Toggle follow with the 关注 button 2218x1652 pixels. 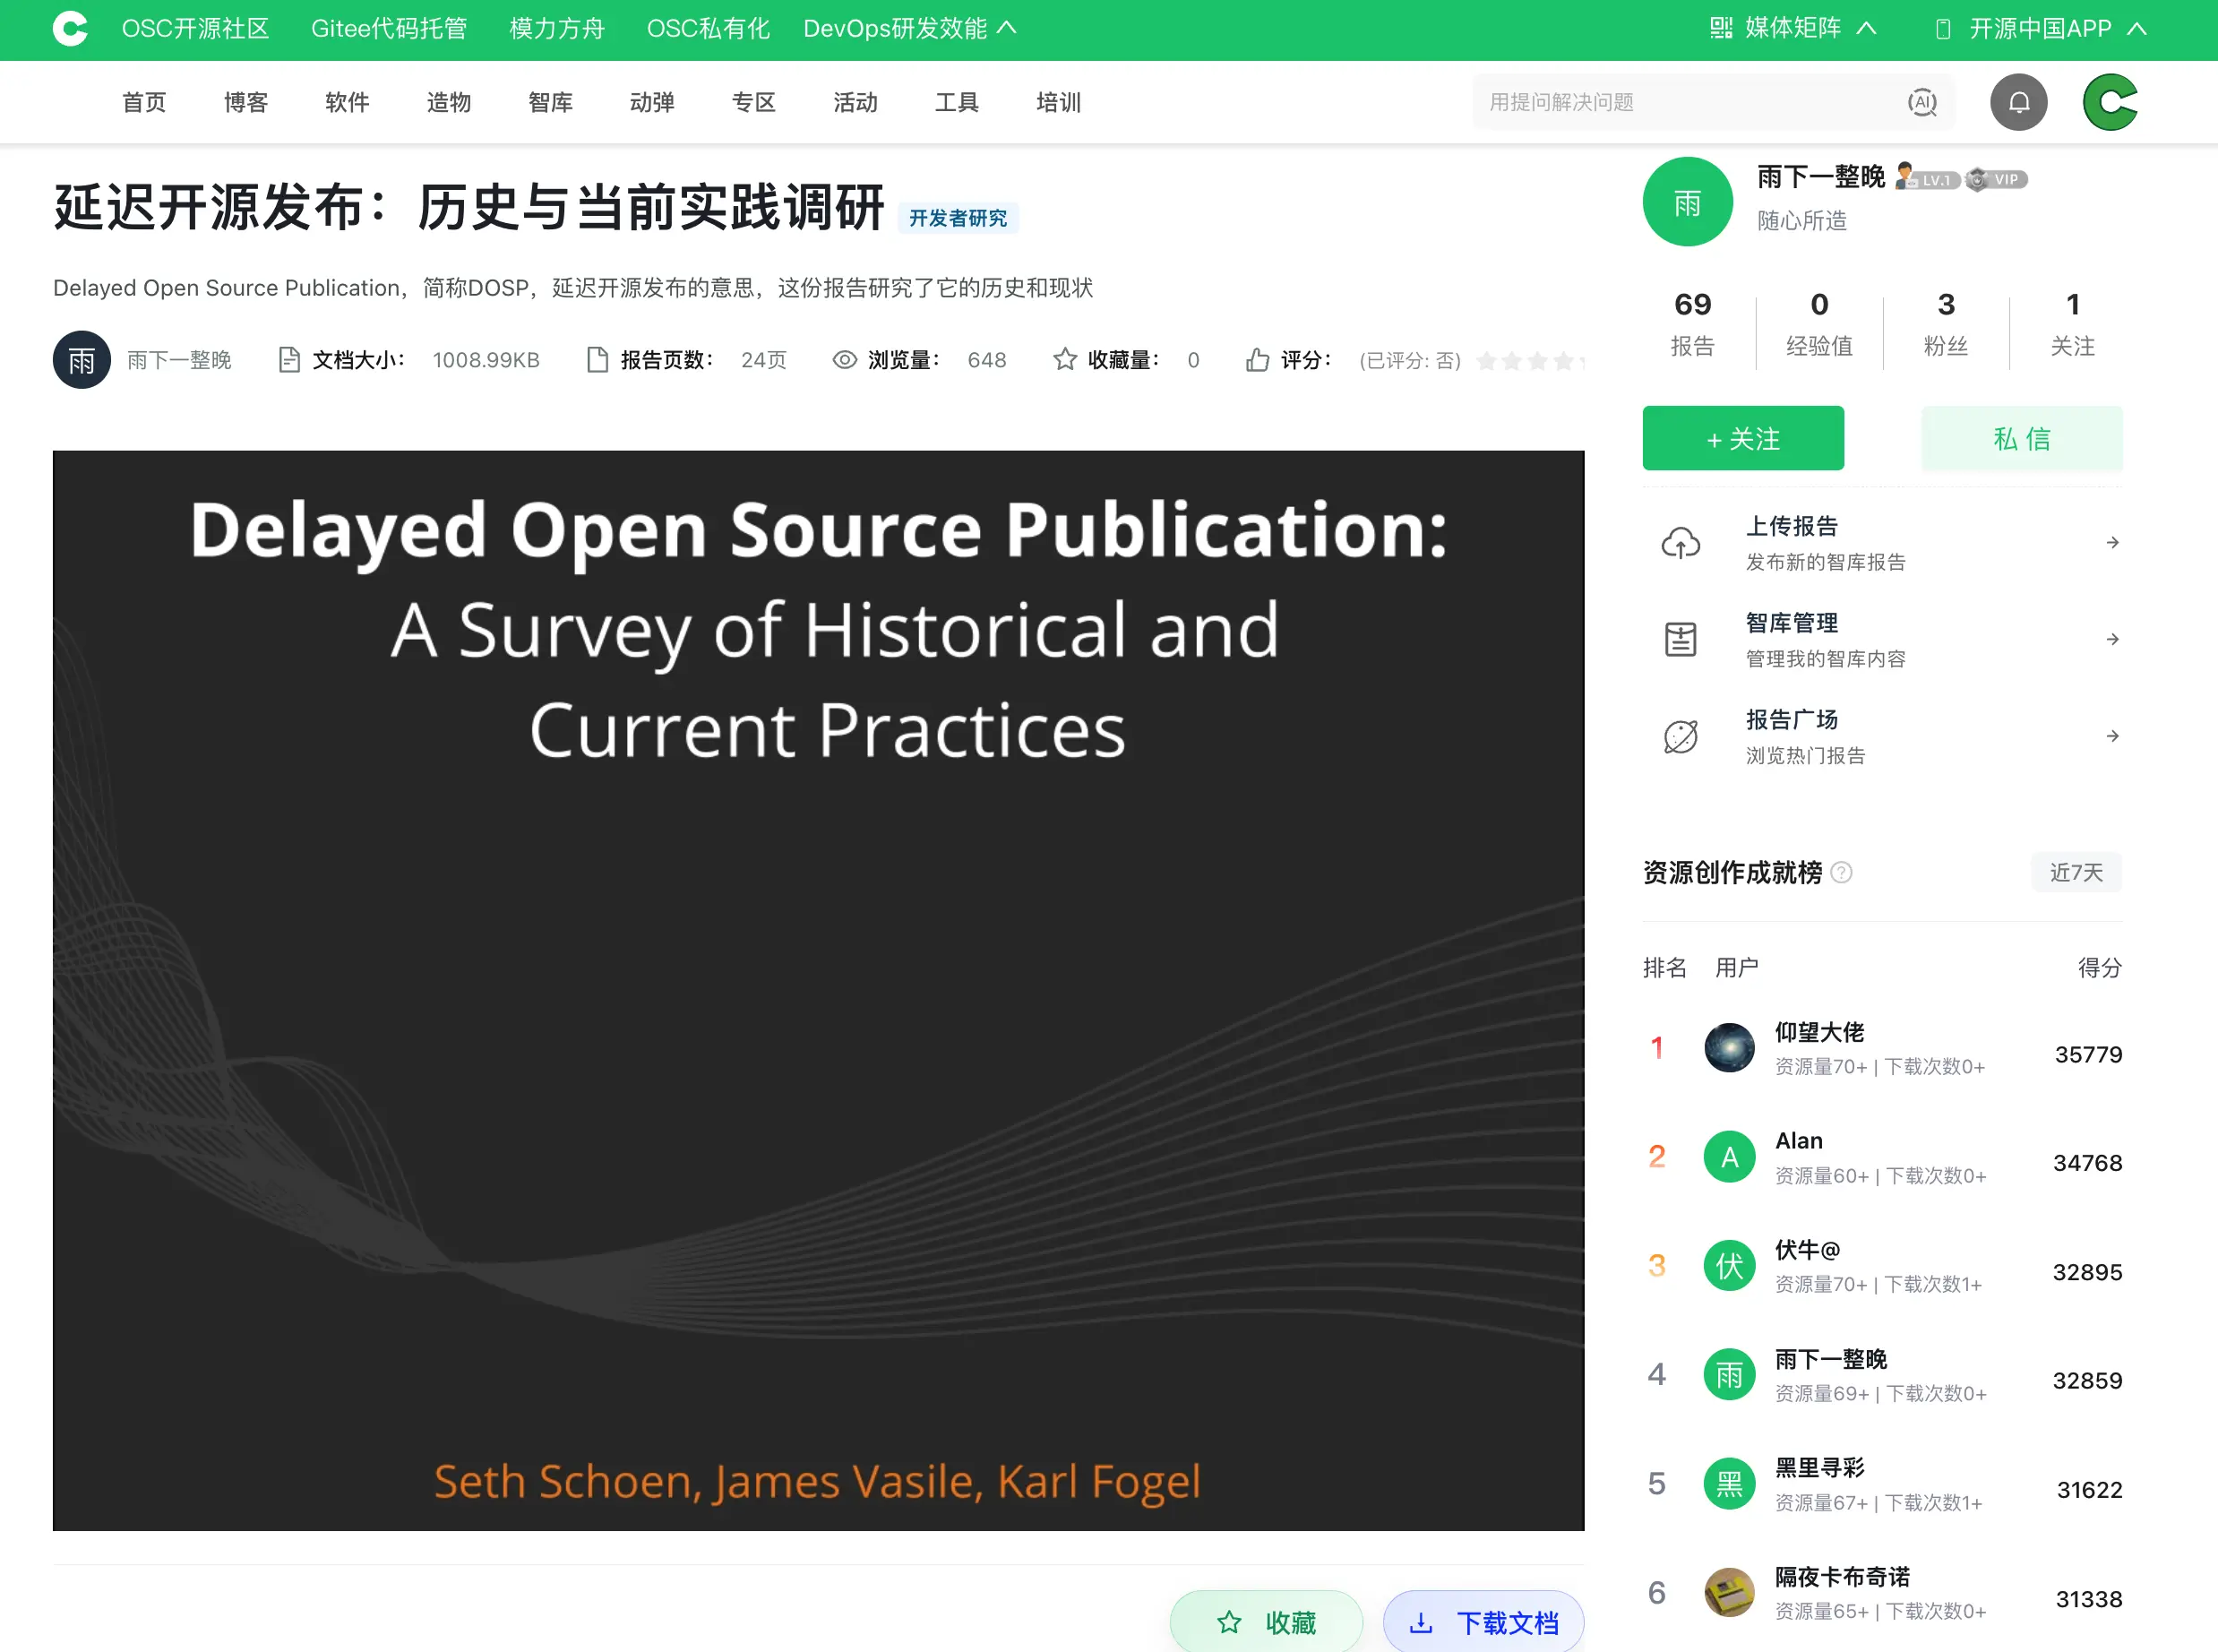coord(1742,439)
